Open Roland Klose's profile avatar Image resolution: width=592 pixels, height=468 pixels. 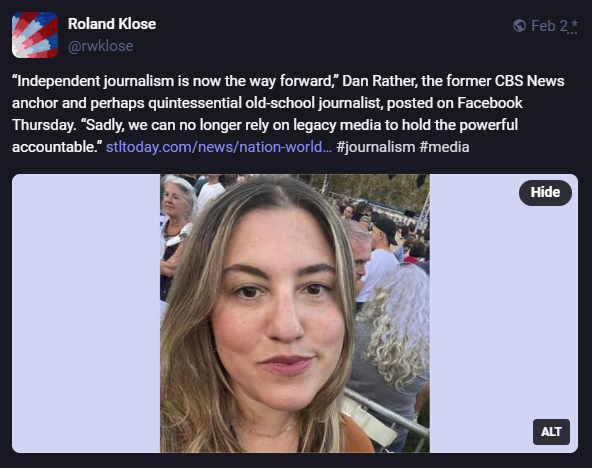(35, 35)
